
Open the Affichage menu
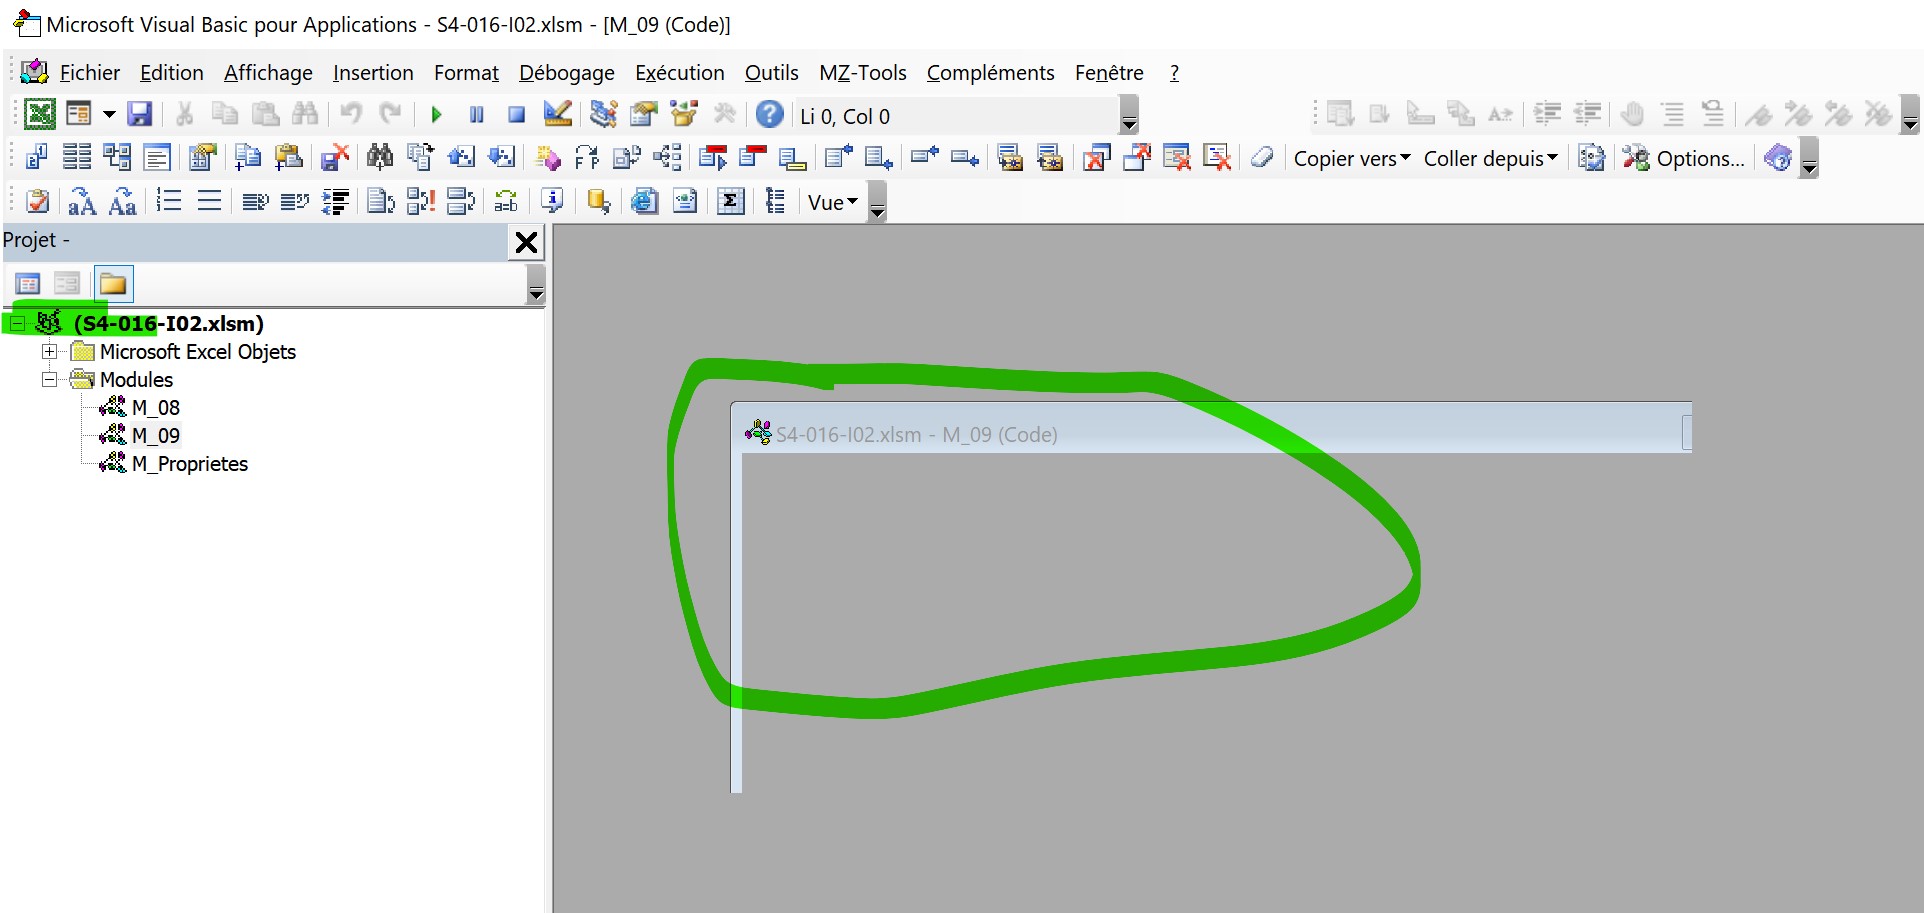pyautogui.click(x=268, y=73)
